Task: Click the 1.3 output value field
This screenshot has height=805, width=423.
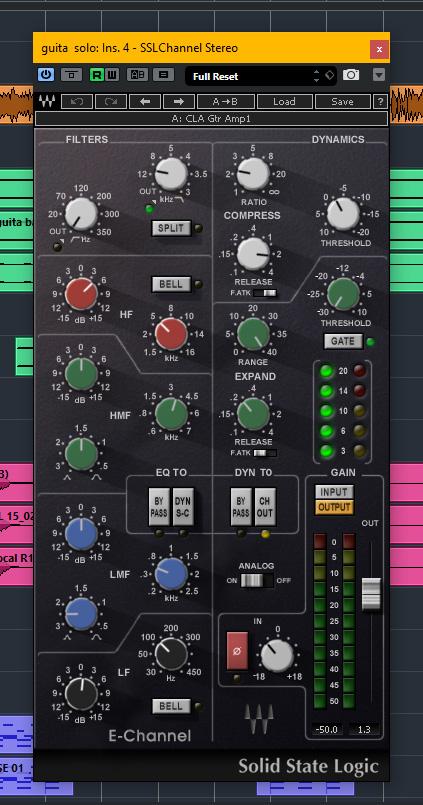Action: [x=363, y=729]
